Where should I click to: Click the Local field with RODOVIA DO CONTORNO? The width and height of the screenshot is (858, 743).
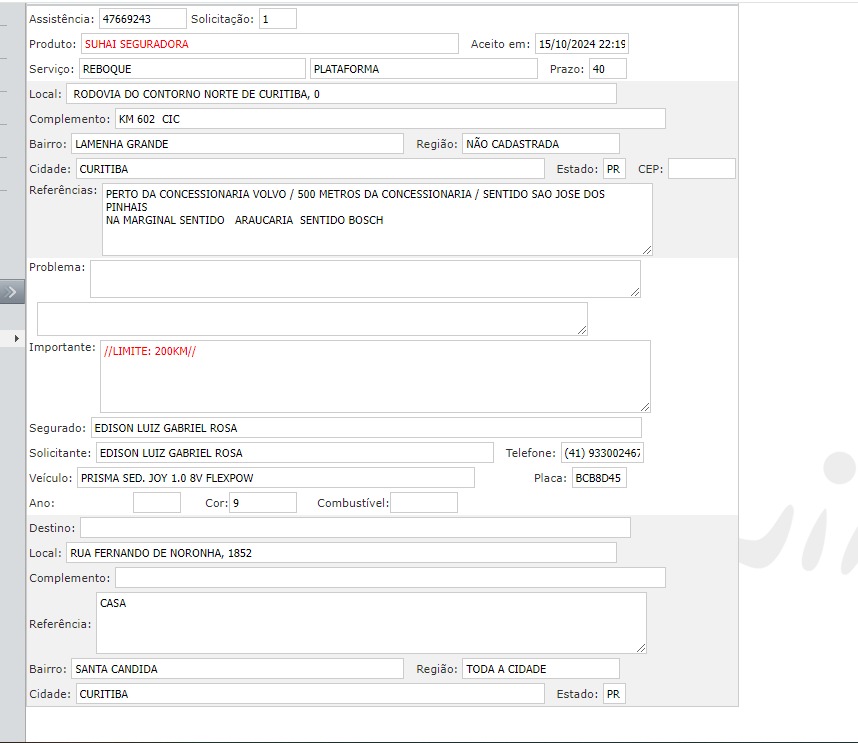point(341,94)
